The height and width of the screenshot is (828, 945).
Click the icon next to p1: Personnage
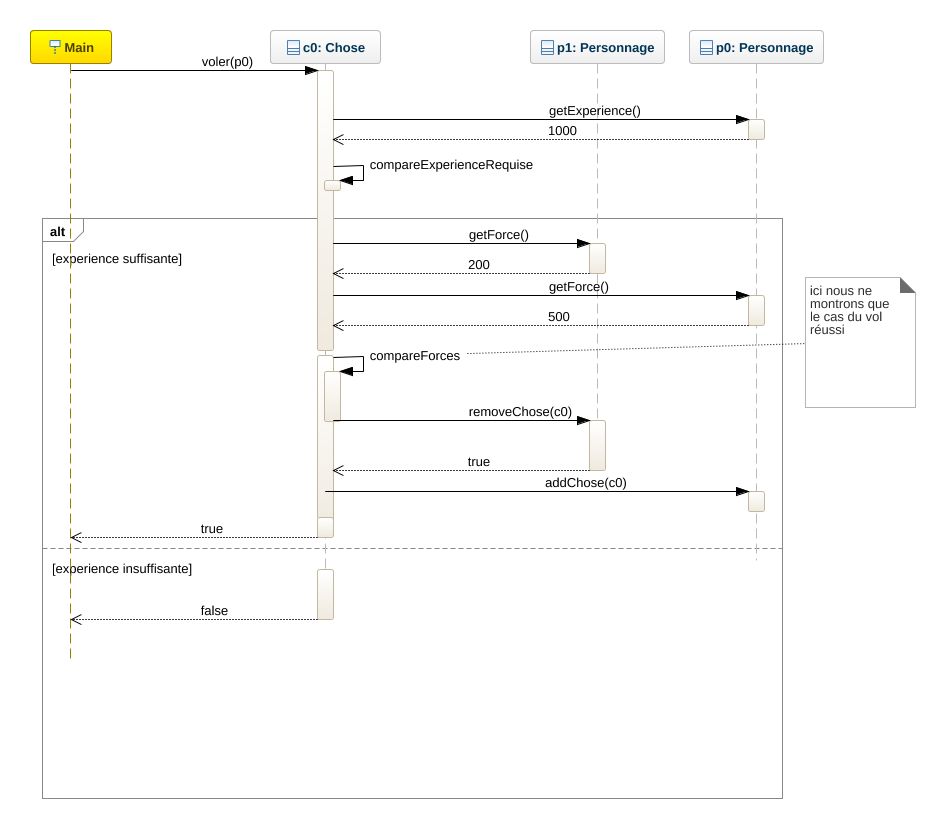[x=547, y=47]
